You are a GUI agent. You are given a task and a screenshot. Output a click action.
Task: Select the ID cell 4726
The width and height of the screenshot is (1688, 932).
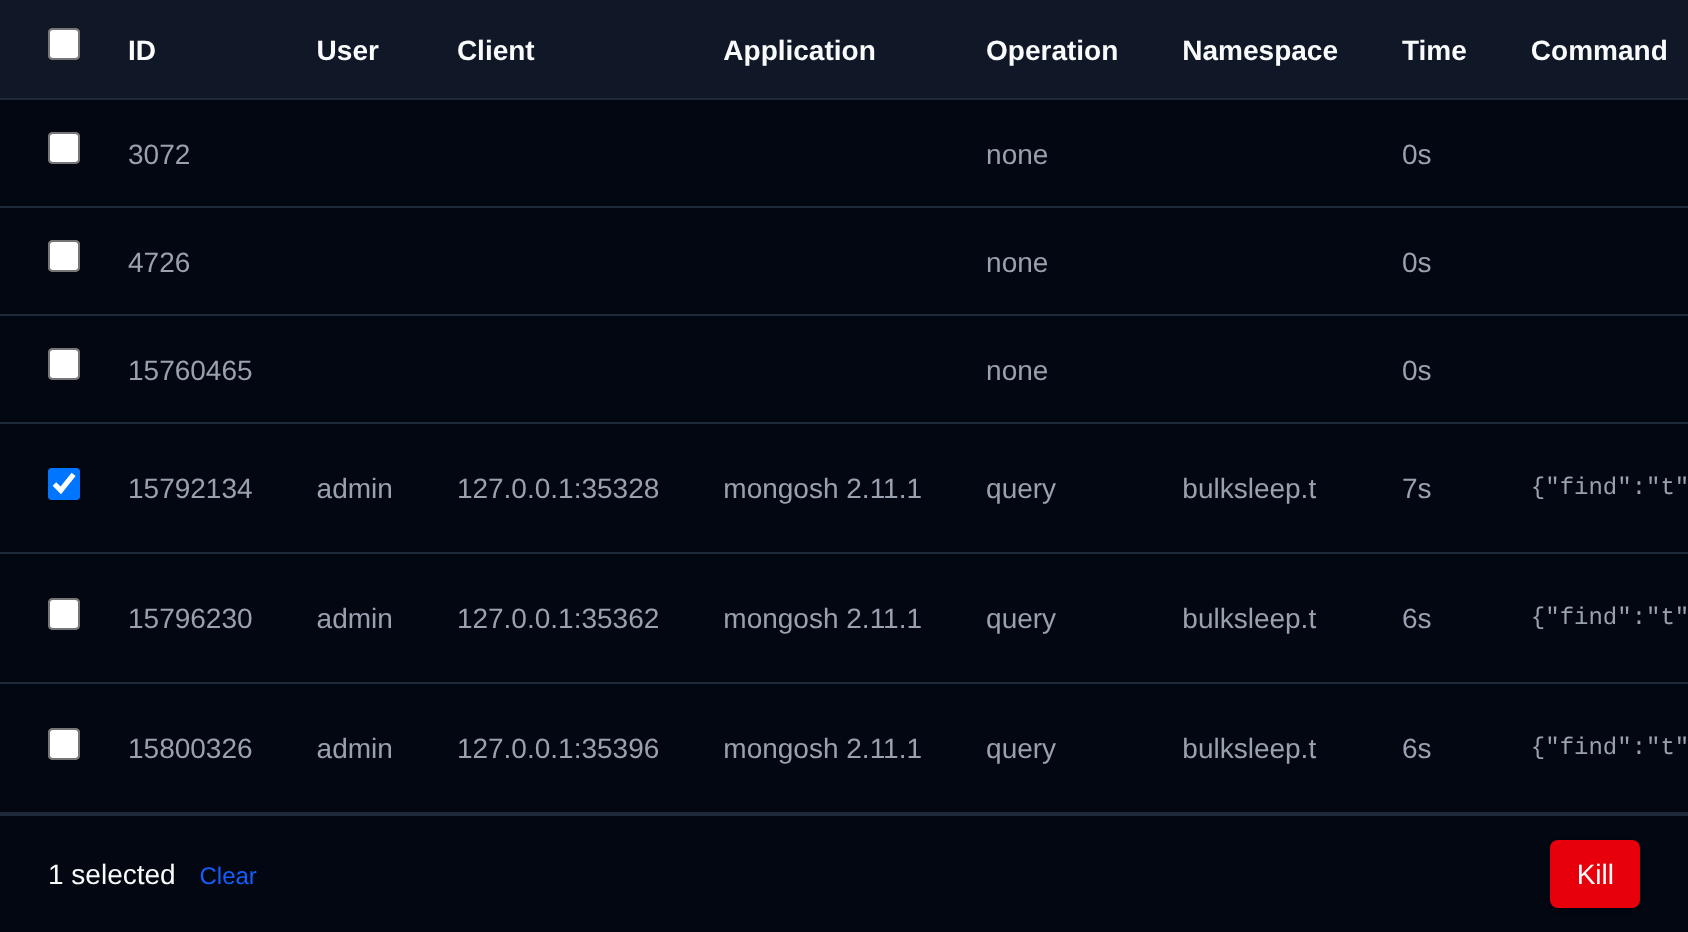click(159, 263)
